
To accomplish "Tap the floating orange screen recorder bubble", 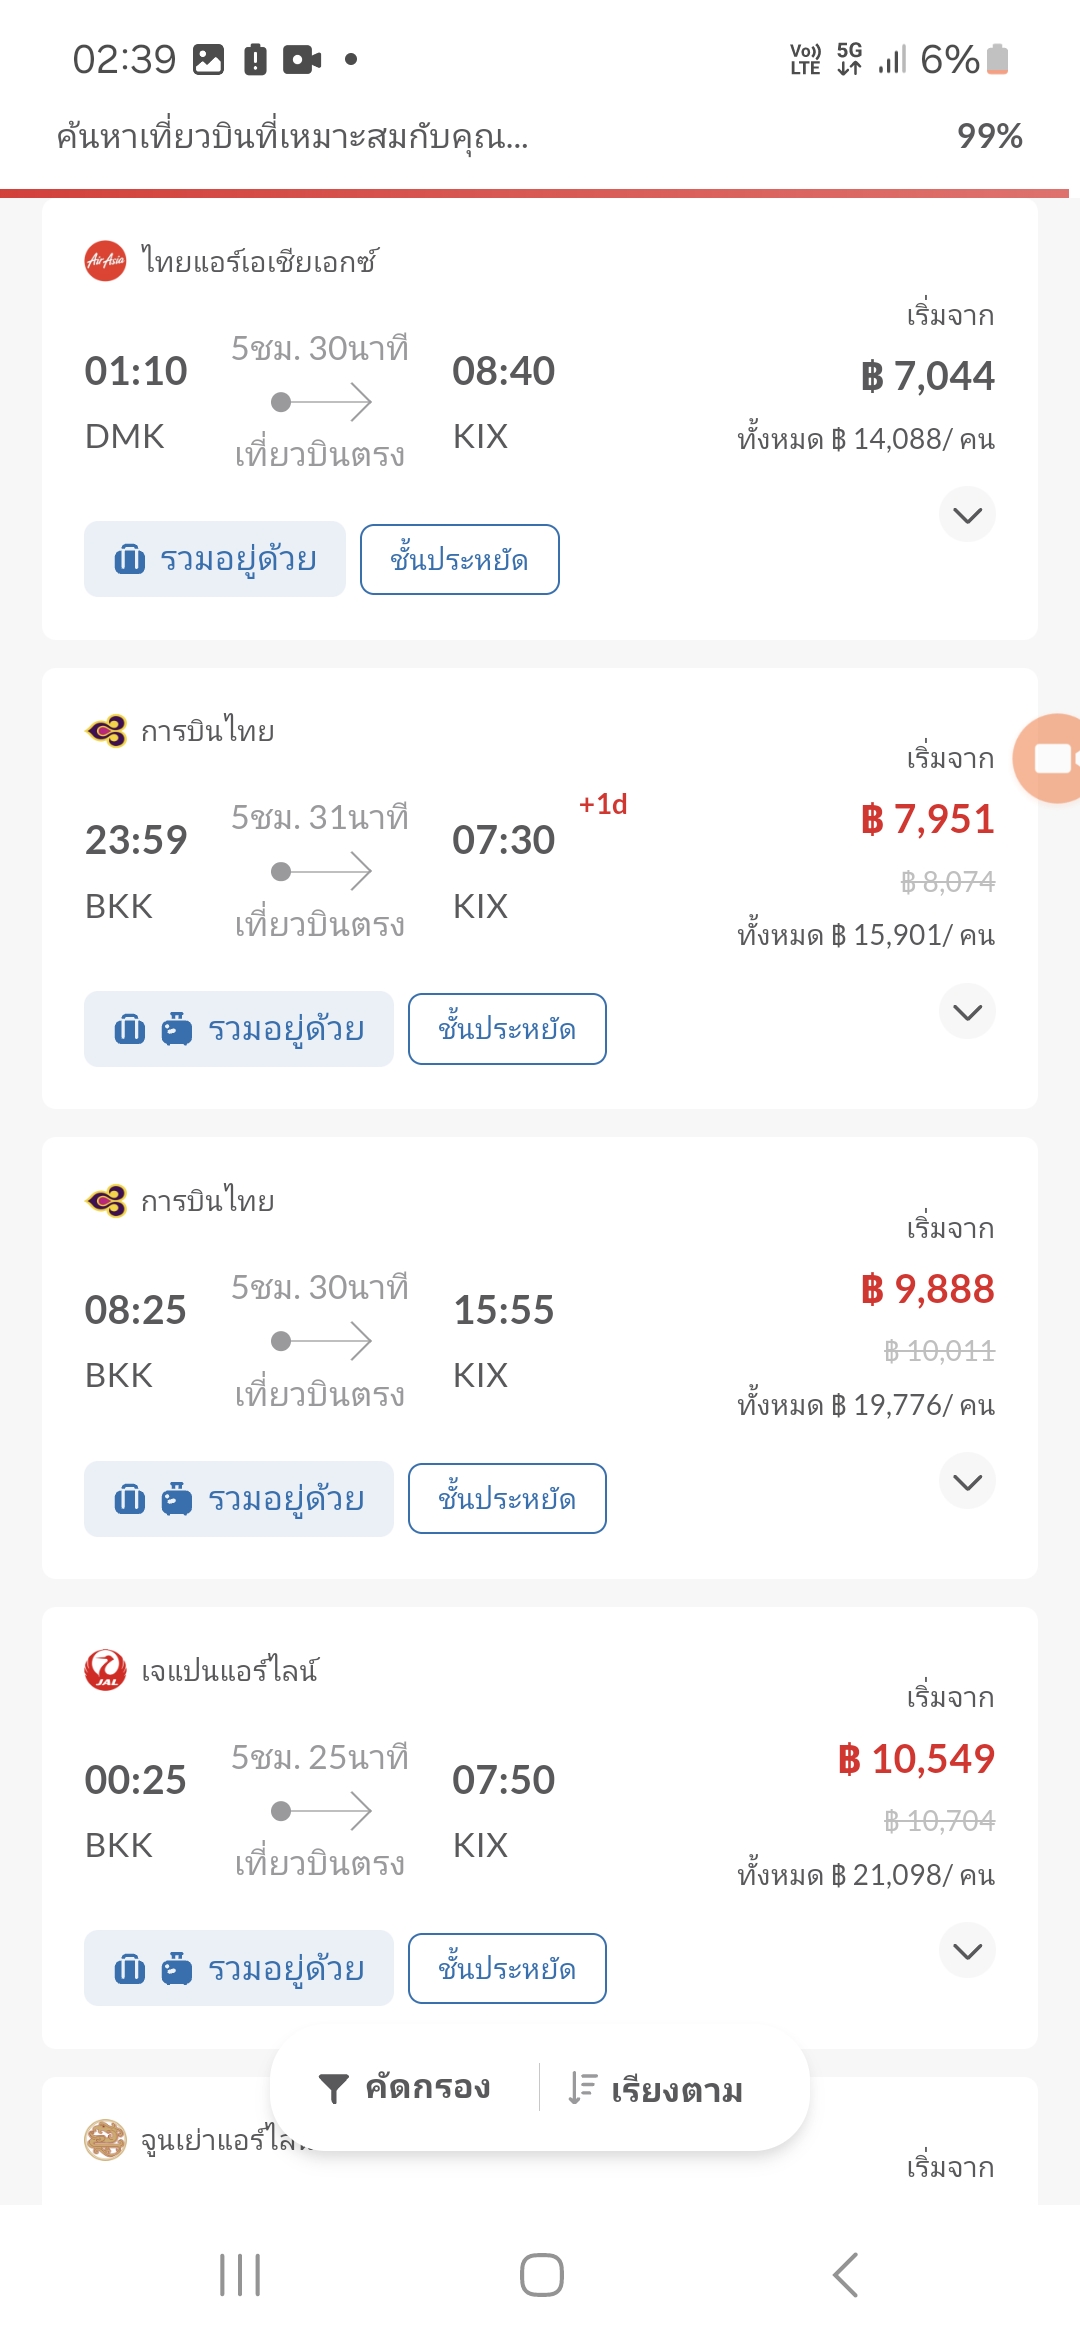I will pos(1047,758).
